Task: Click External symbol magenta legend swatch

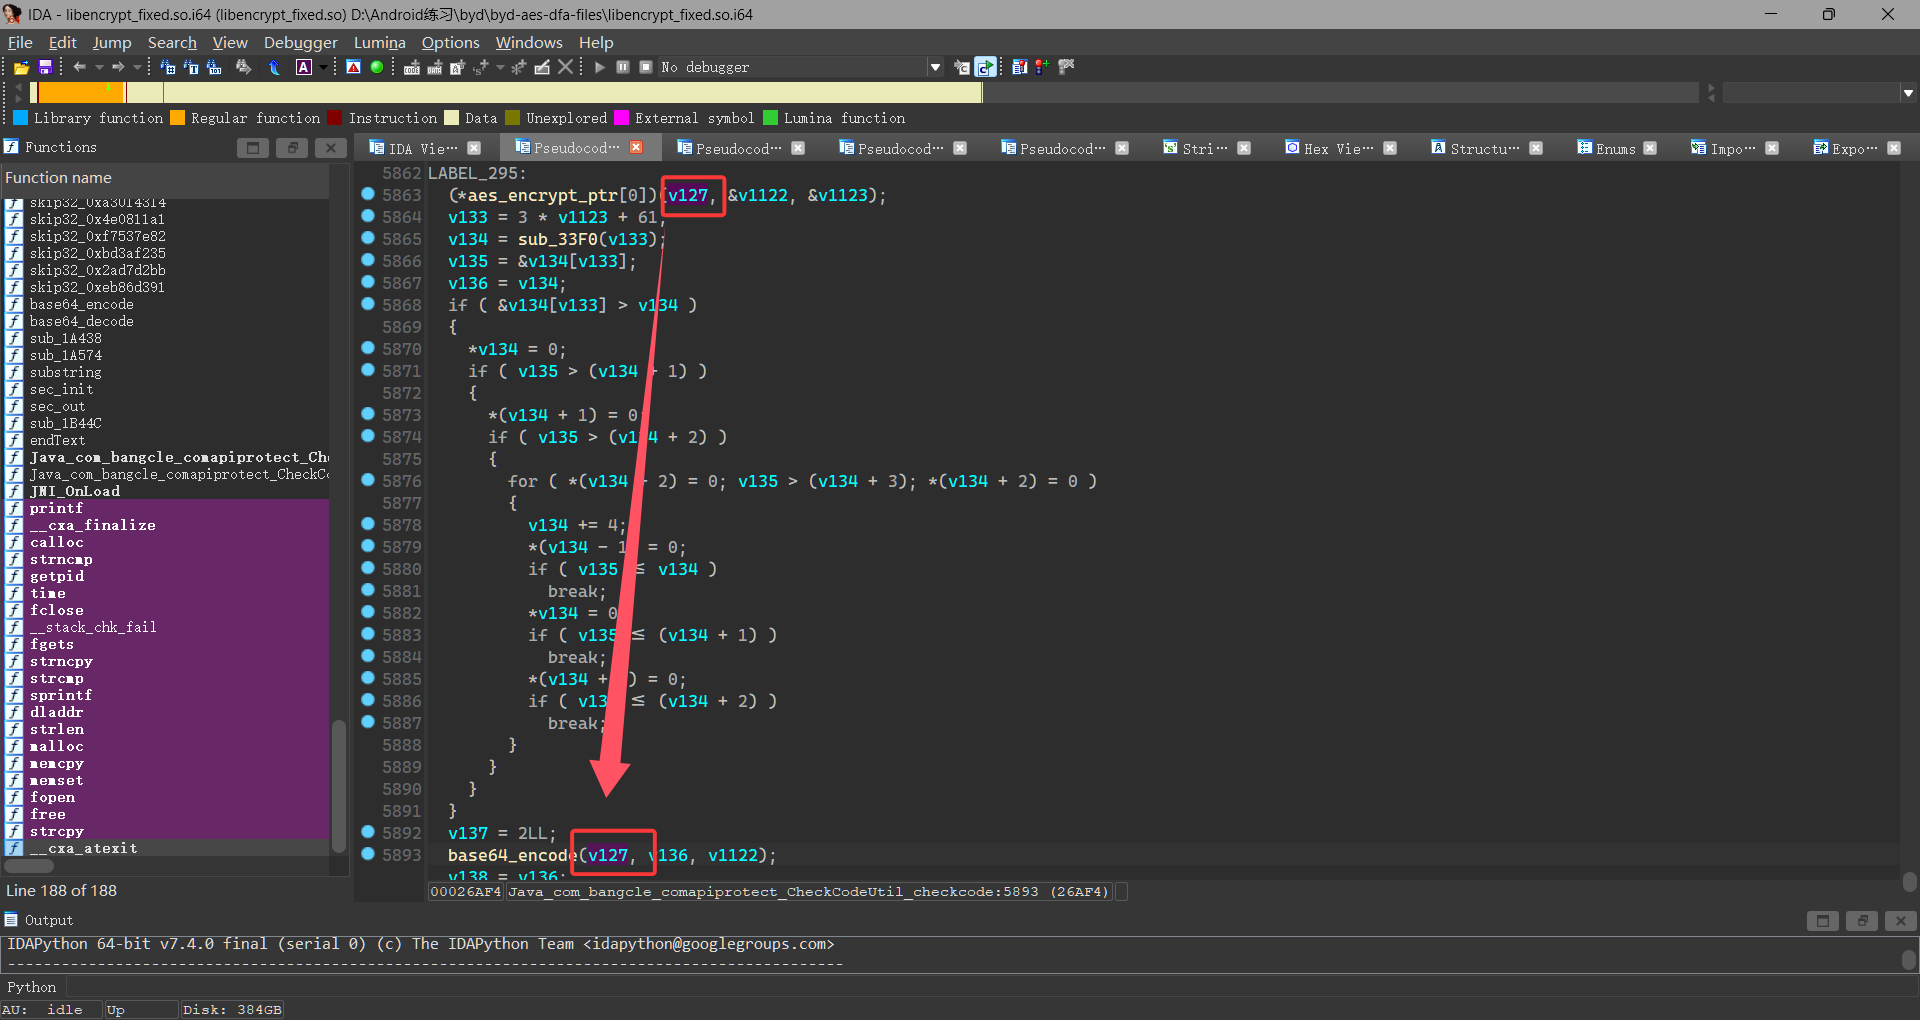Action: 621,118
